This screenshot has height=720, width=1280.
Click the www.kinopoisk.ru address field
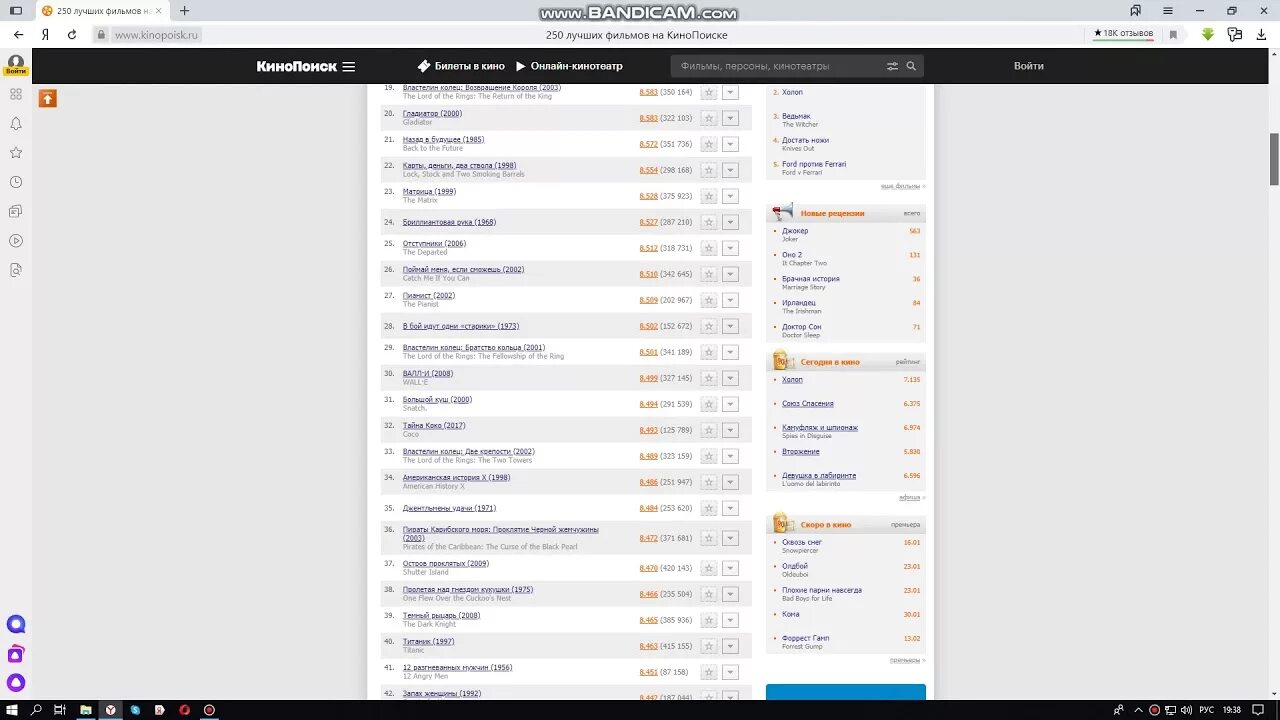(x=156, y=34)
